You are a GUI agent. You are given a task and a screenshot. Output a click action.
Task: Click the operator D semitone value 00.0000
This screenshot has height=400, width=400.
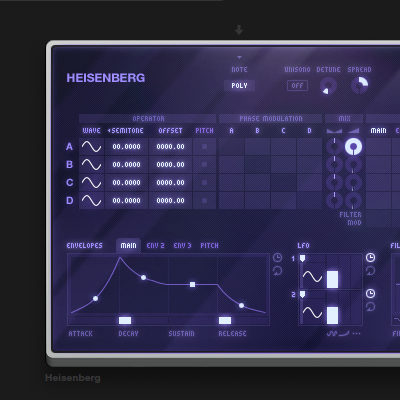click(x=126, y=201)
